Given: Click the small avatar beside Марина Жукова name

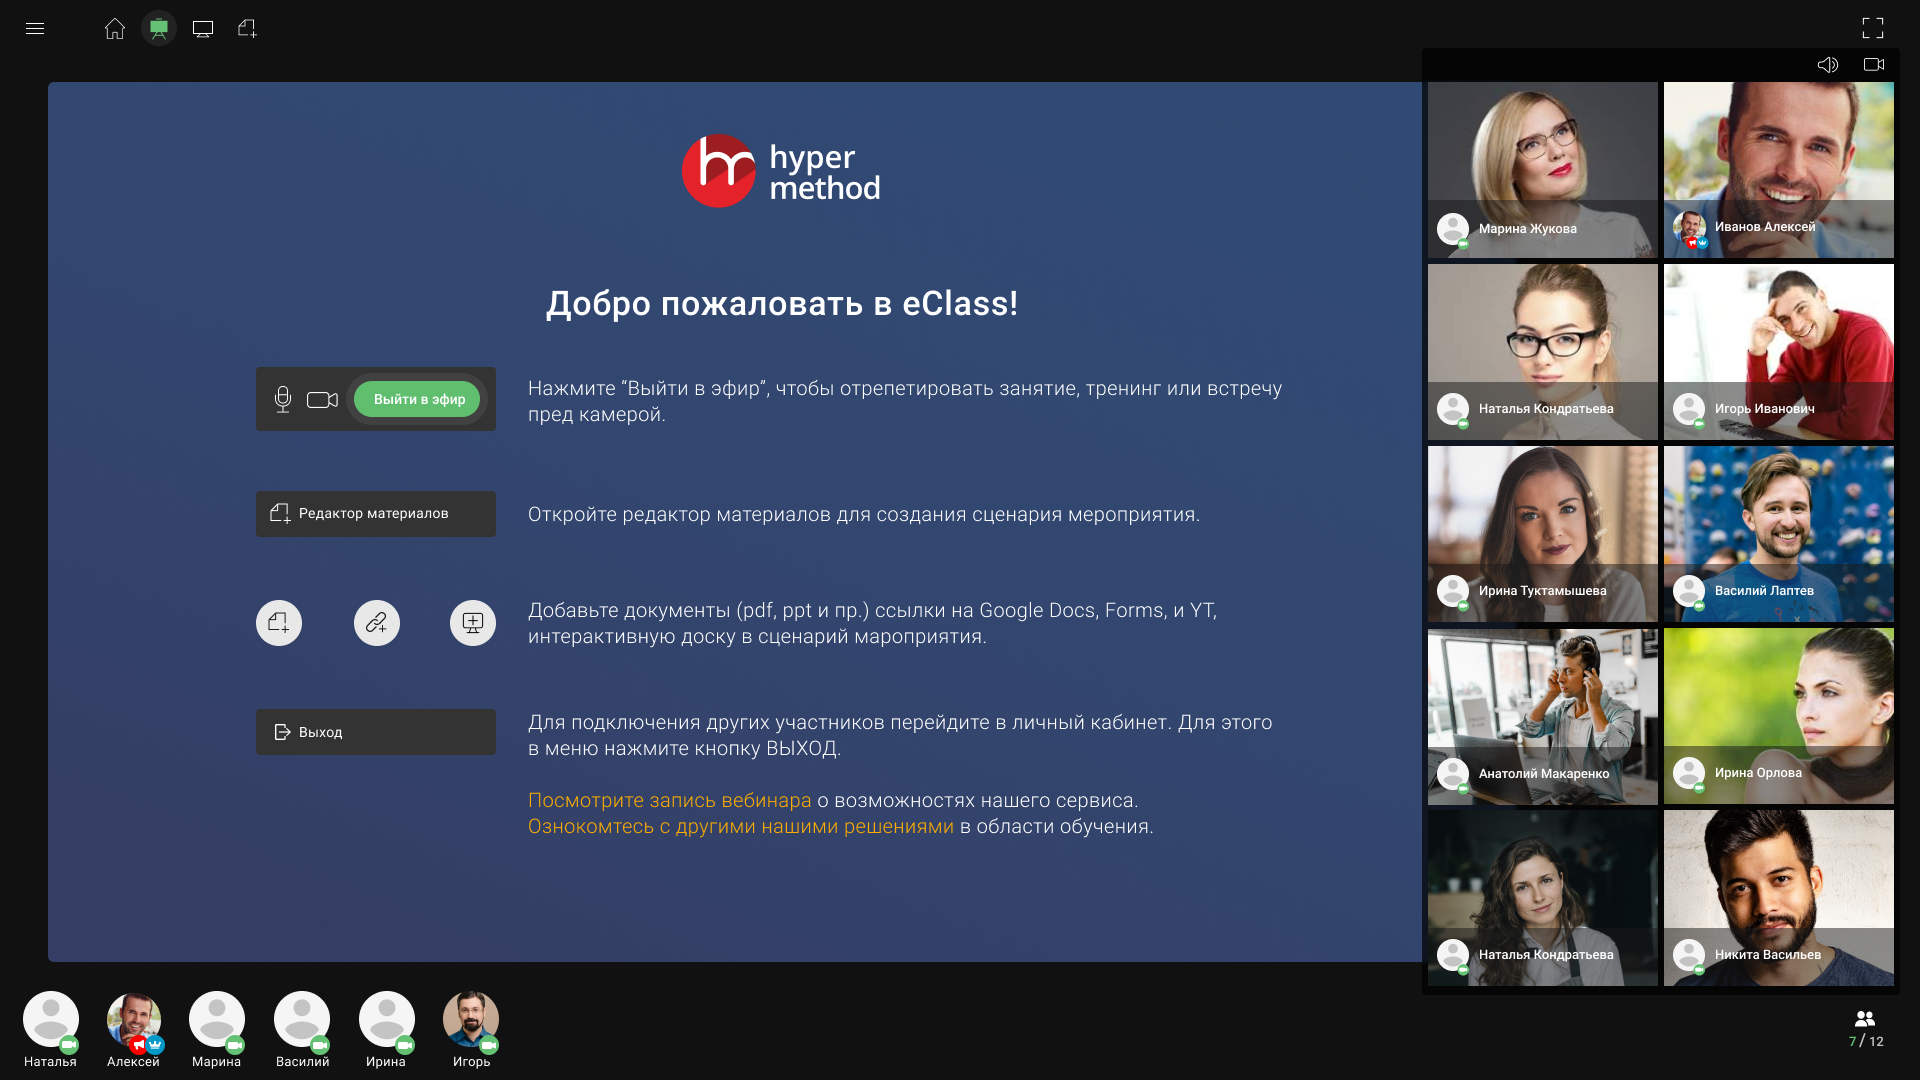Looking at the screenshot, I should 1453,229.
